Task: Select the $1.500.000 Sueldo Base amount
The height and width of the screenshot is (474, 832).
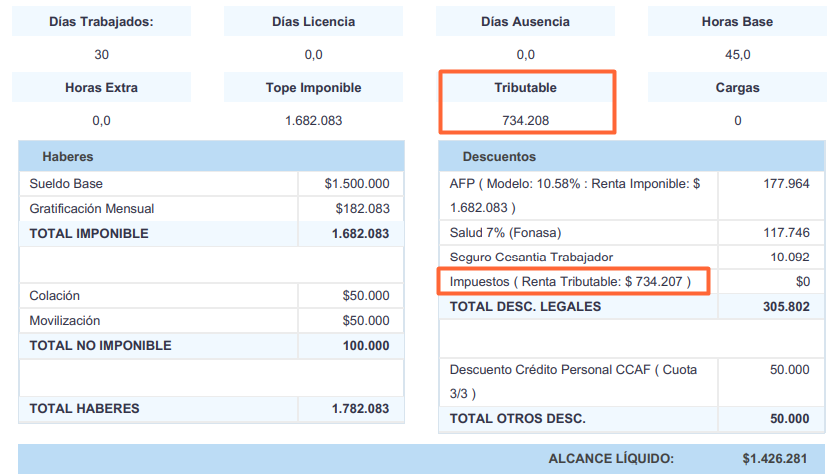Action: [x=357, y=184]
